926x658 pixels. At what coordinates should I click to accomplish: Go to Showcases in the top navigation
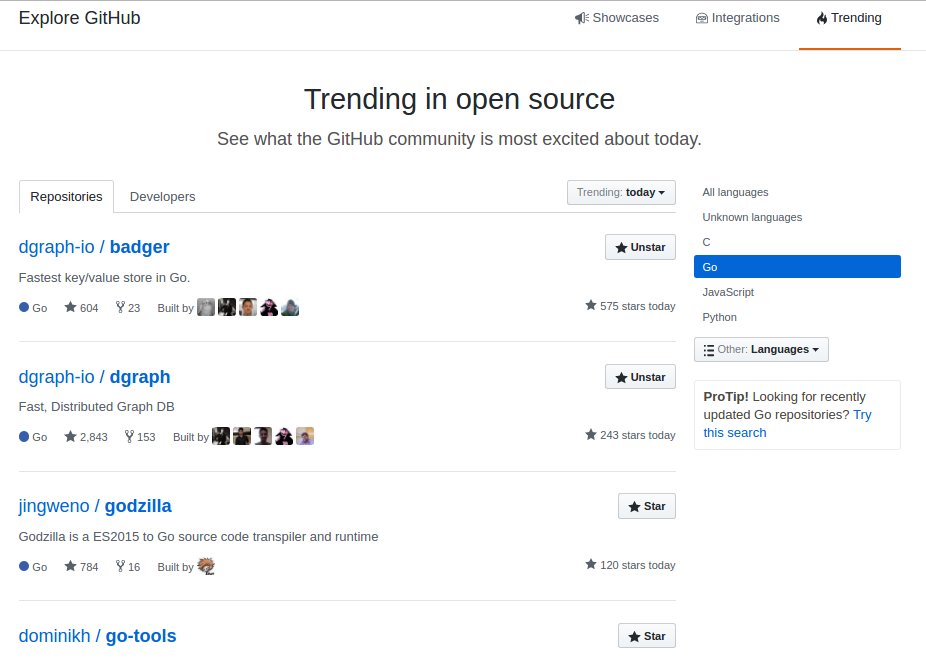[617, 18]
